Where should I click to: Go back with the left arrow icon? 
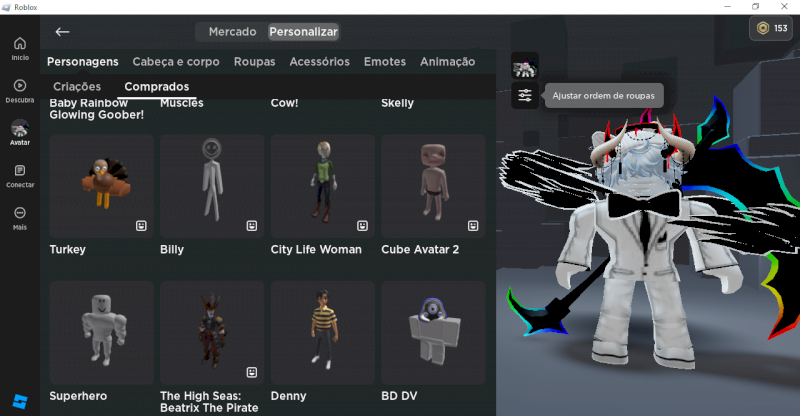click(62, 32)
